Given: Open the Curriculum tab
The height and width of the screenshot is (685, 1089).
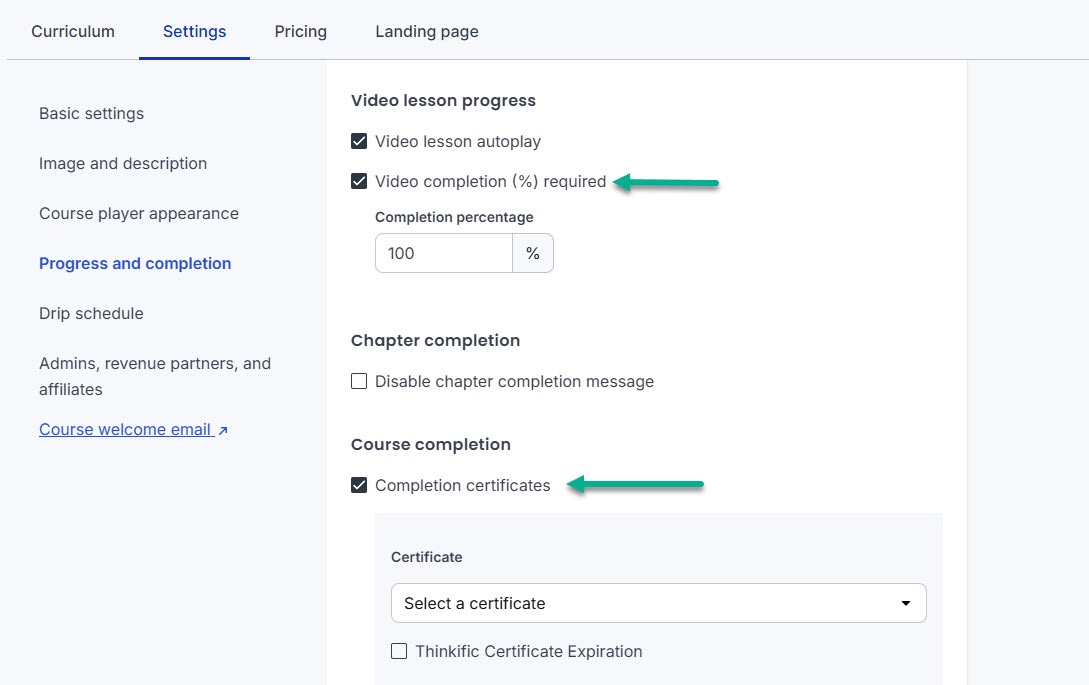Looking at the screenshot, I should (x=73, y=31).
